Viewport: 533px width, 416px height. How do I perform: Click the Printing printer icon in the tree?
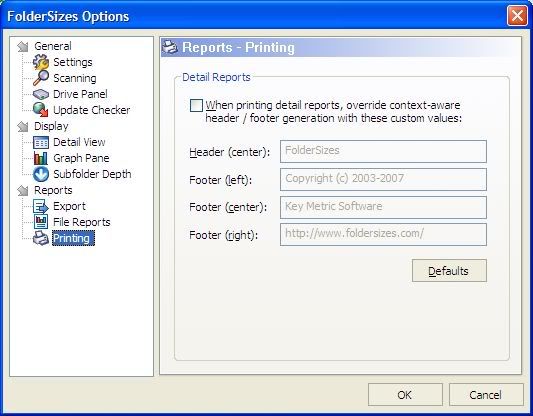(41, 238)
